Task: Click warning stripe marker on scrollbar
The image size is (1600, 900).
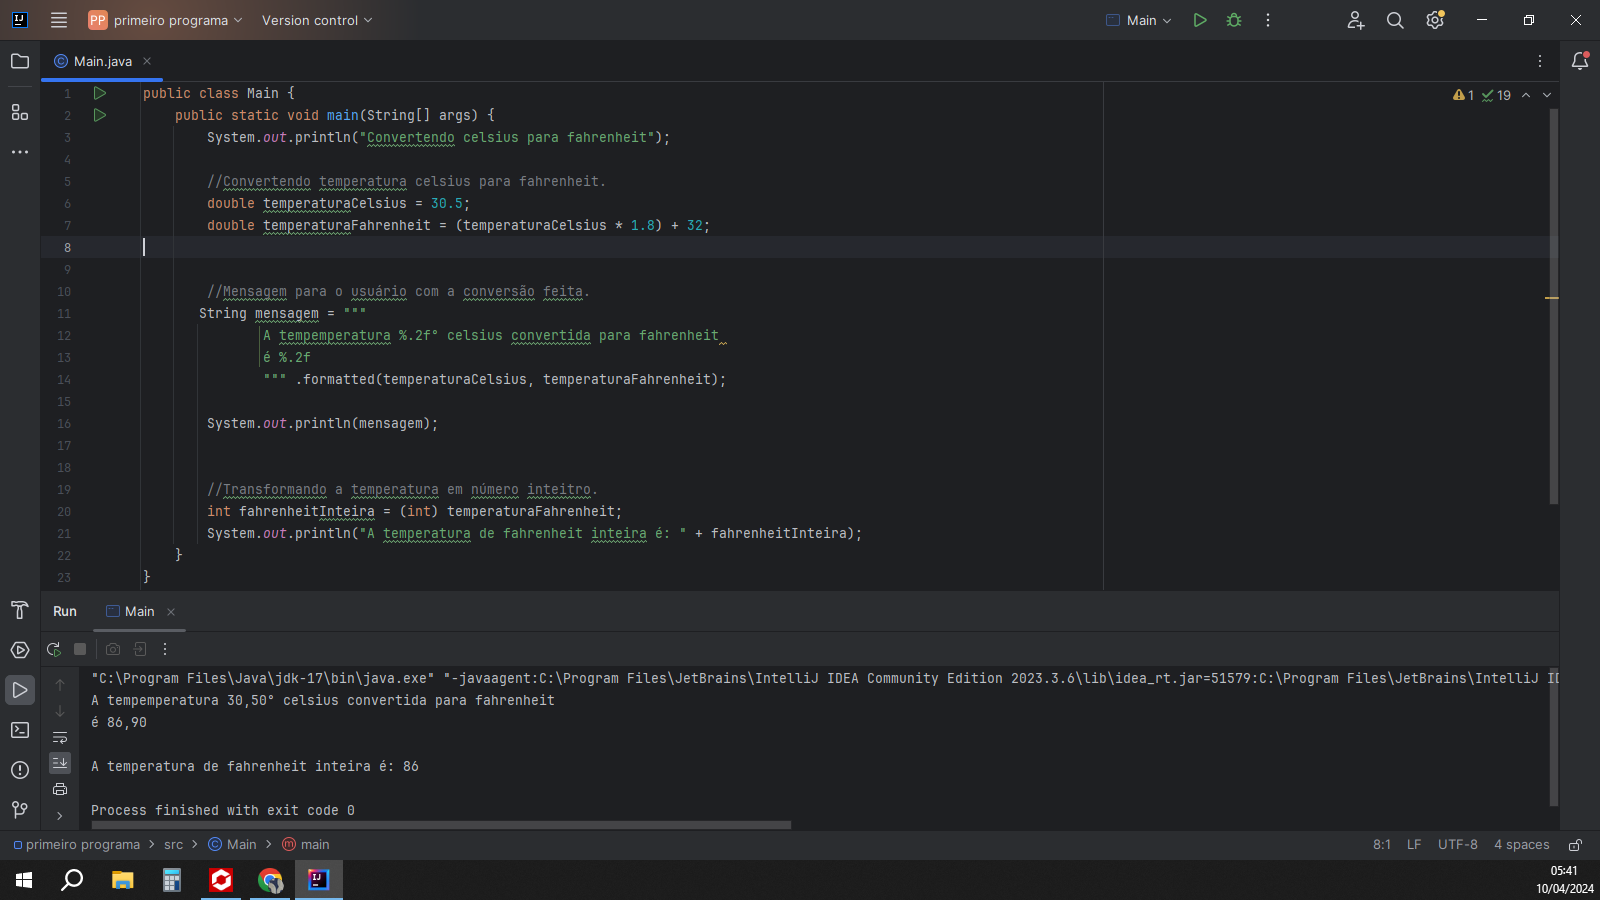Action: click(x=1552, y=298)
